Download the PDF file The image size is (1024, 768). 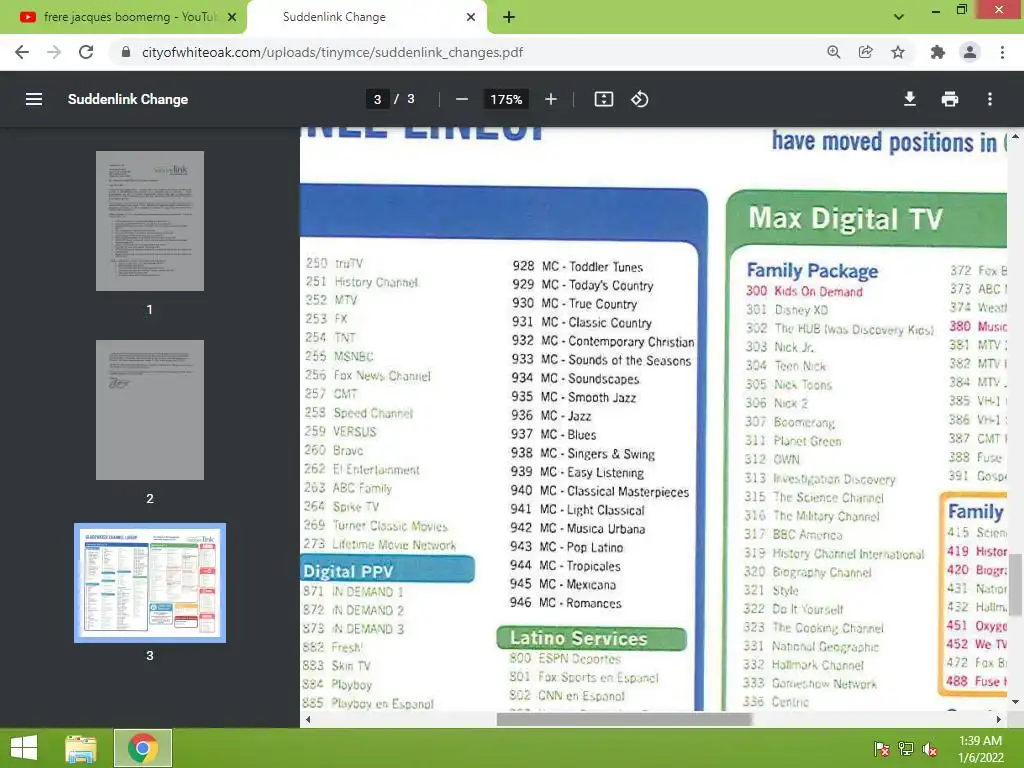(910, 99)
